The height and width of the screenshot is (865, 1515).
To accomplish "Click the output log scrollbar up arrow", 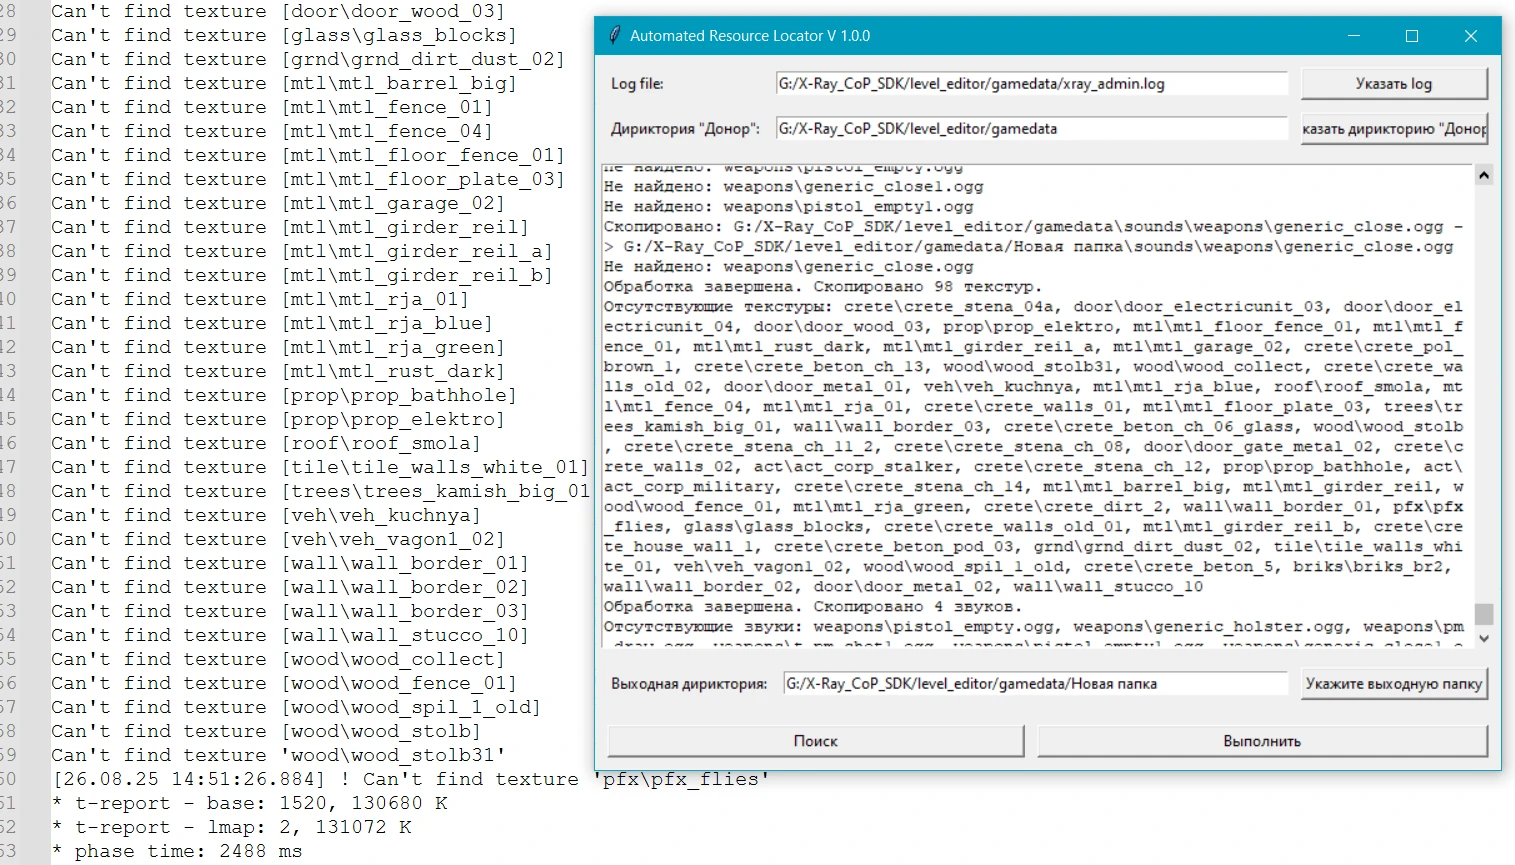I will click(1484, 175).
